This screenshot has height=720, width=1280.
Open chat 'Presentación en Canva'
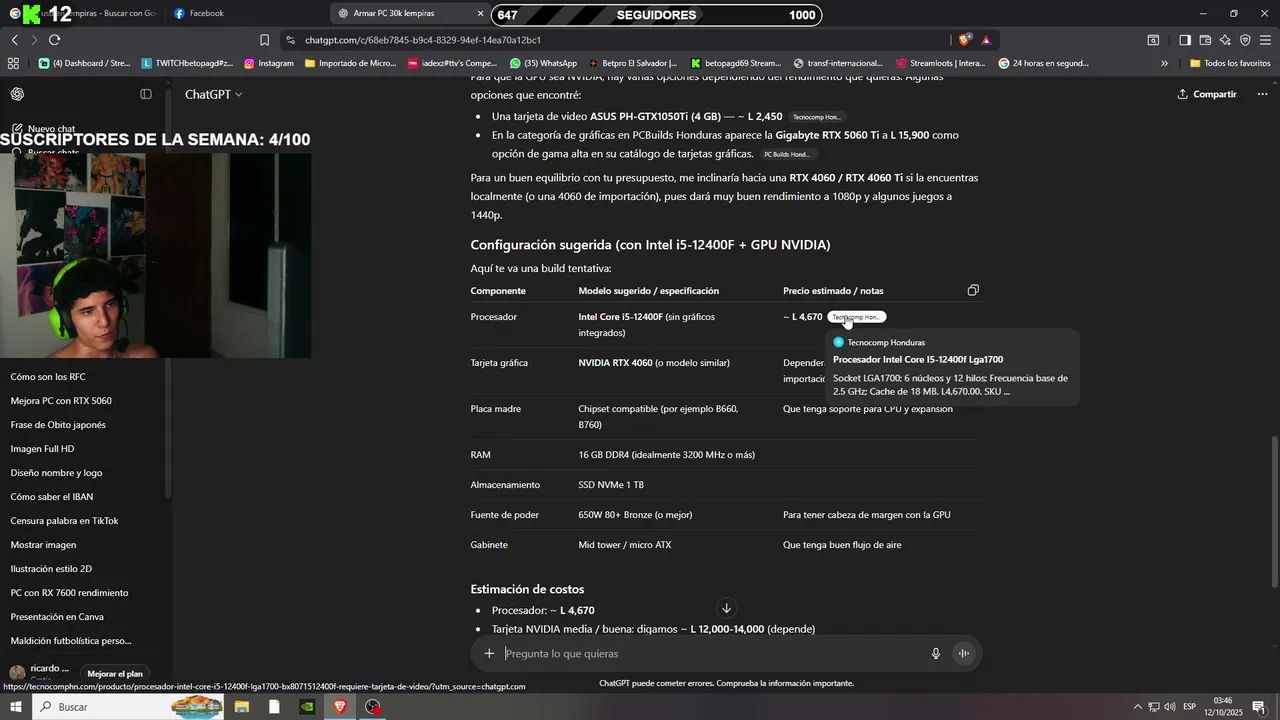pyautogui.click(x=57, y=617)
